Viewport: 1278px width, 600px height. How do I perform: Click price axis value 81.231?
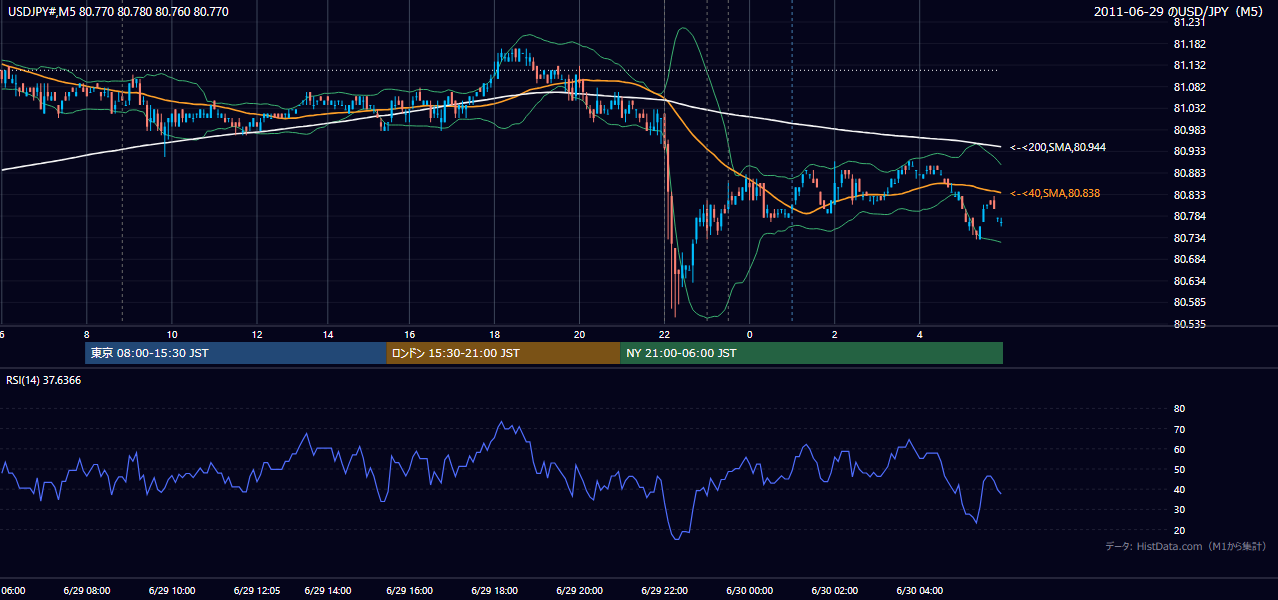1189,22
